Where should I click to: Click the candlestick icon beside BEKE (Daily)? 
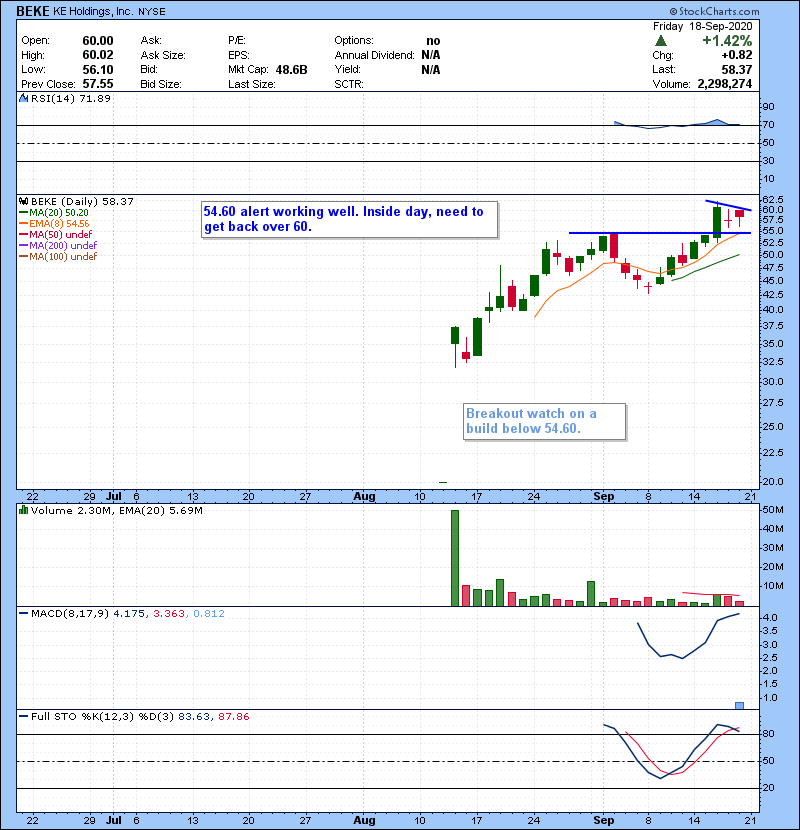pos(23,202)
